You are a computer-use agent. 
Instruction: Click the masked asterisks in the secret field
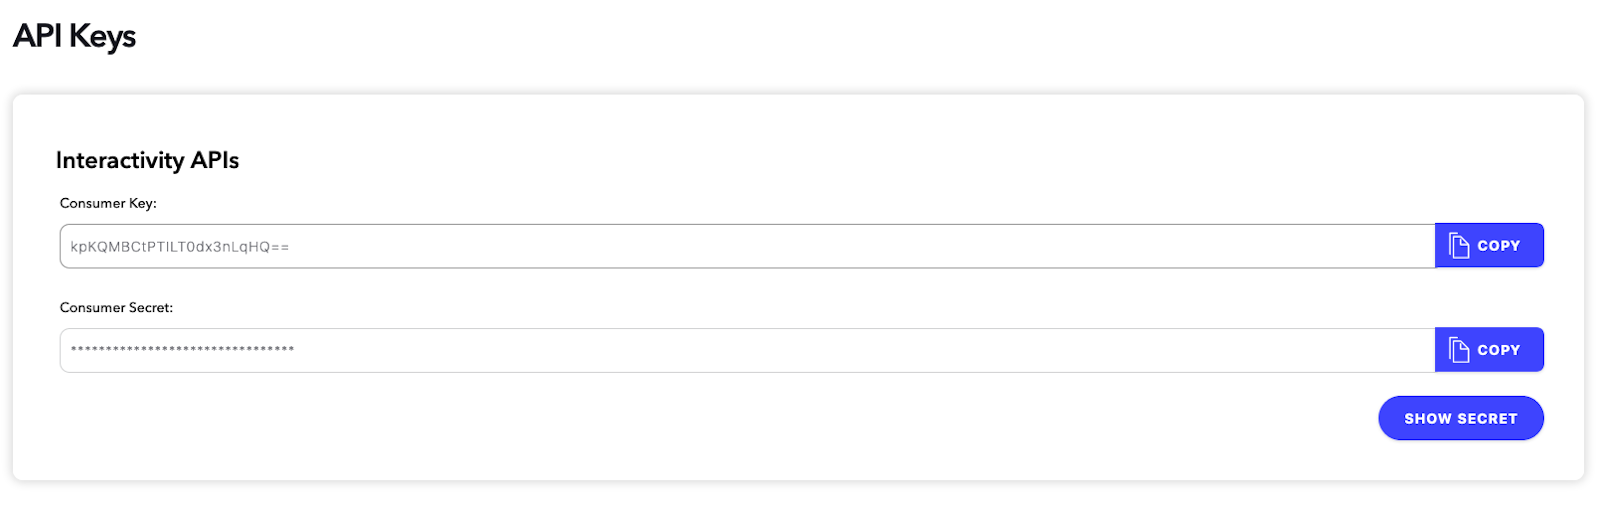tap(182, 350)
